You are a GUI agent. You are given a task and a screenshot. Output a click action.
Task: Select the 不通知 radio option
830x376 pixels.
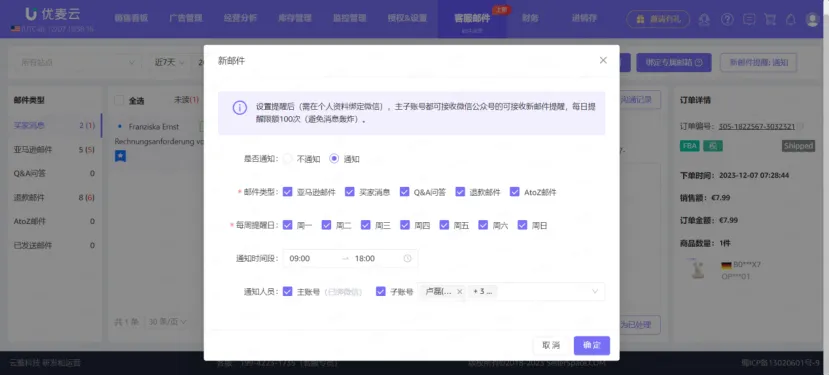coord(287,158)
